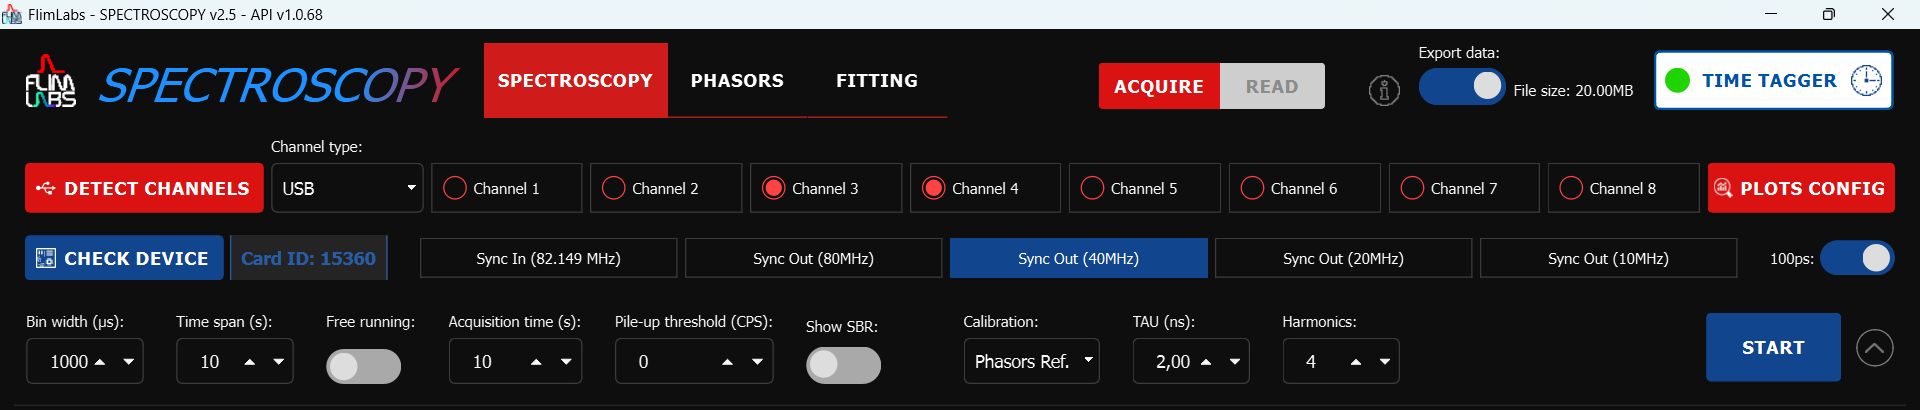Image resolution: width=1920 pixels, height=410 pixels.
Task: Decrease the TAU value
Action: pyautogui.click(x=1235, y=362)
